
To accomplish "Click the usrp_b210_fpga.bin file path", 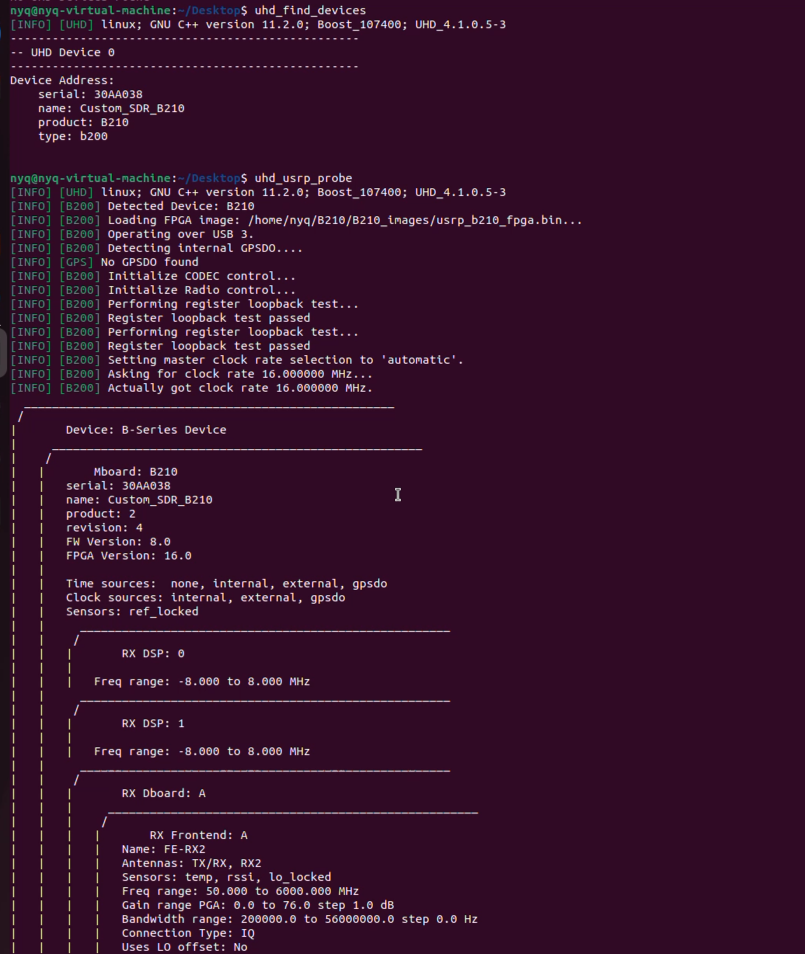I will [x=415, y=220].
